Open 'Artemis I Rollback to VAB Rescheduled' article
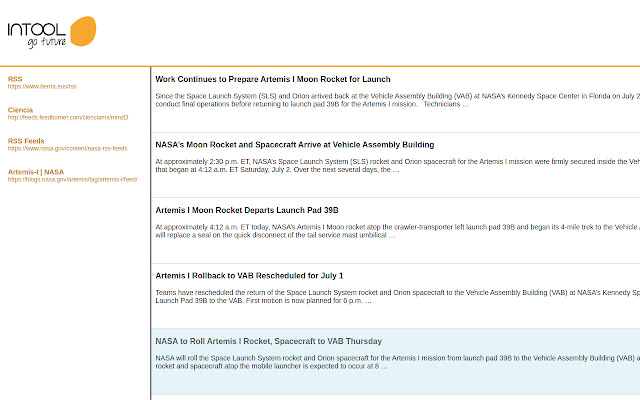Screen dimensions: 640x400 point(249,276)
